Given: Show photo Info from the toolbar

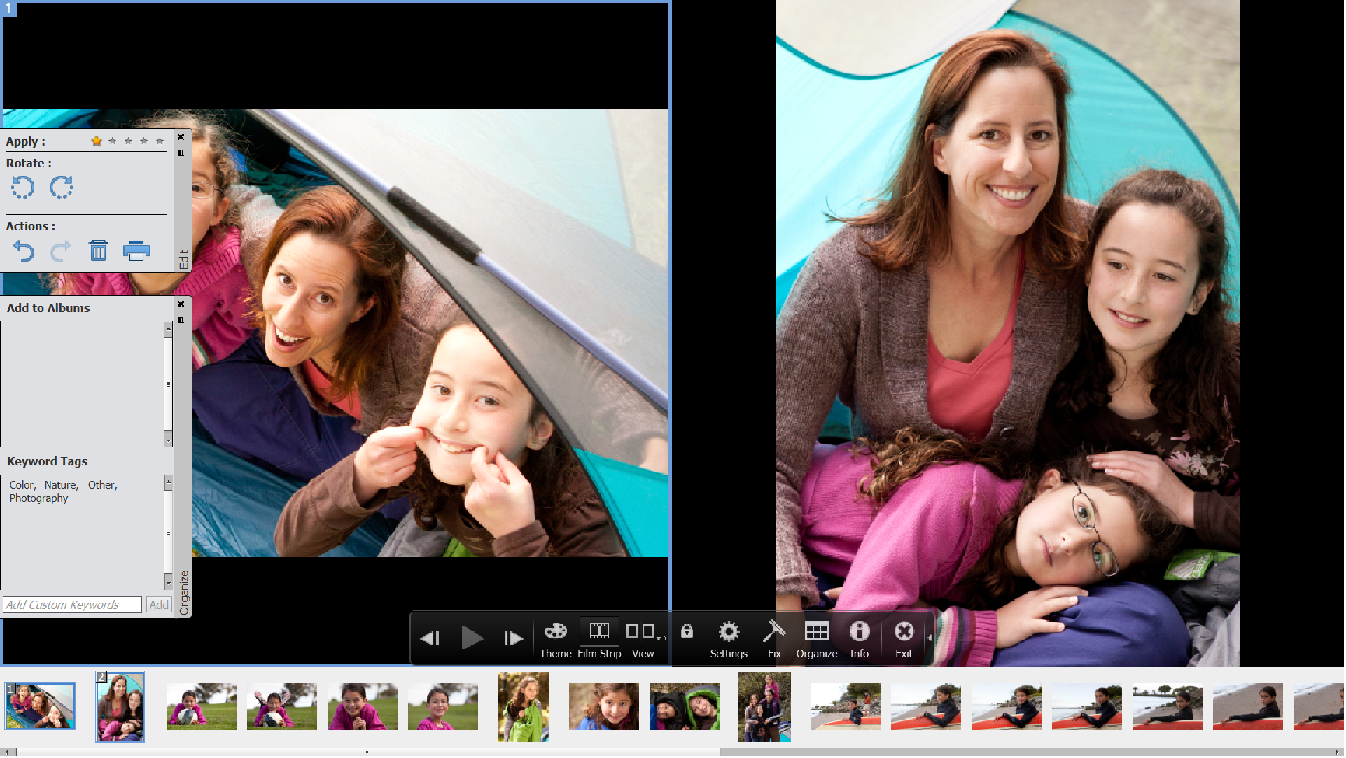Looking at the screenshot, I should click(x=860, y=632).
